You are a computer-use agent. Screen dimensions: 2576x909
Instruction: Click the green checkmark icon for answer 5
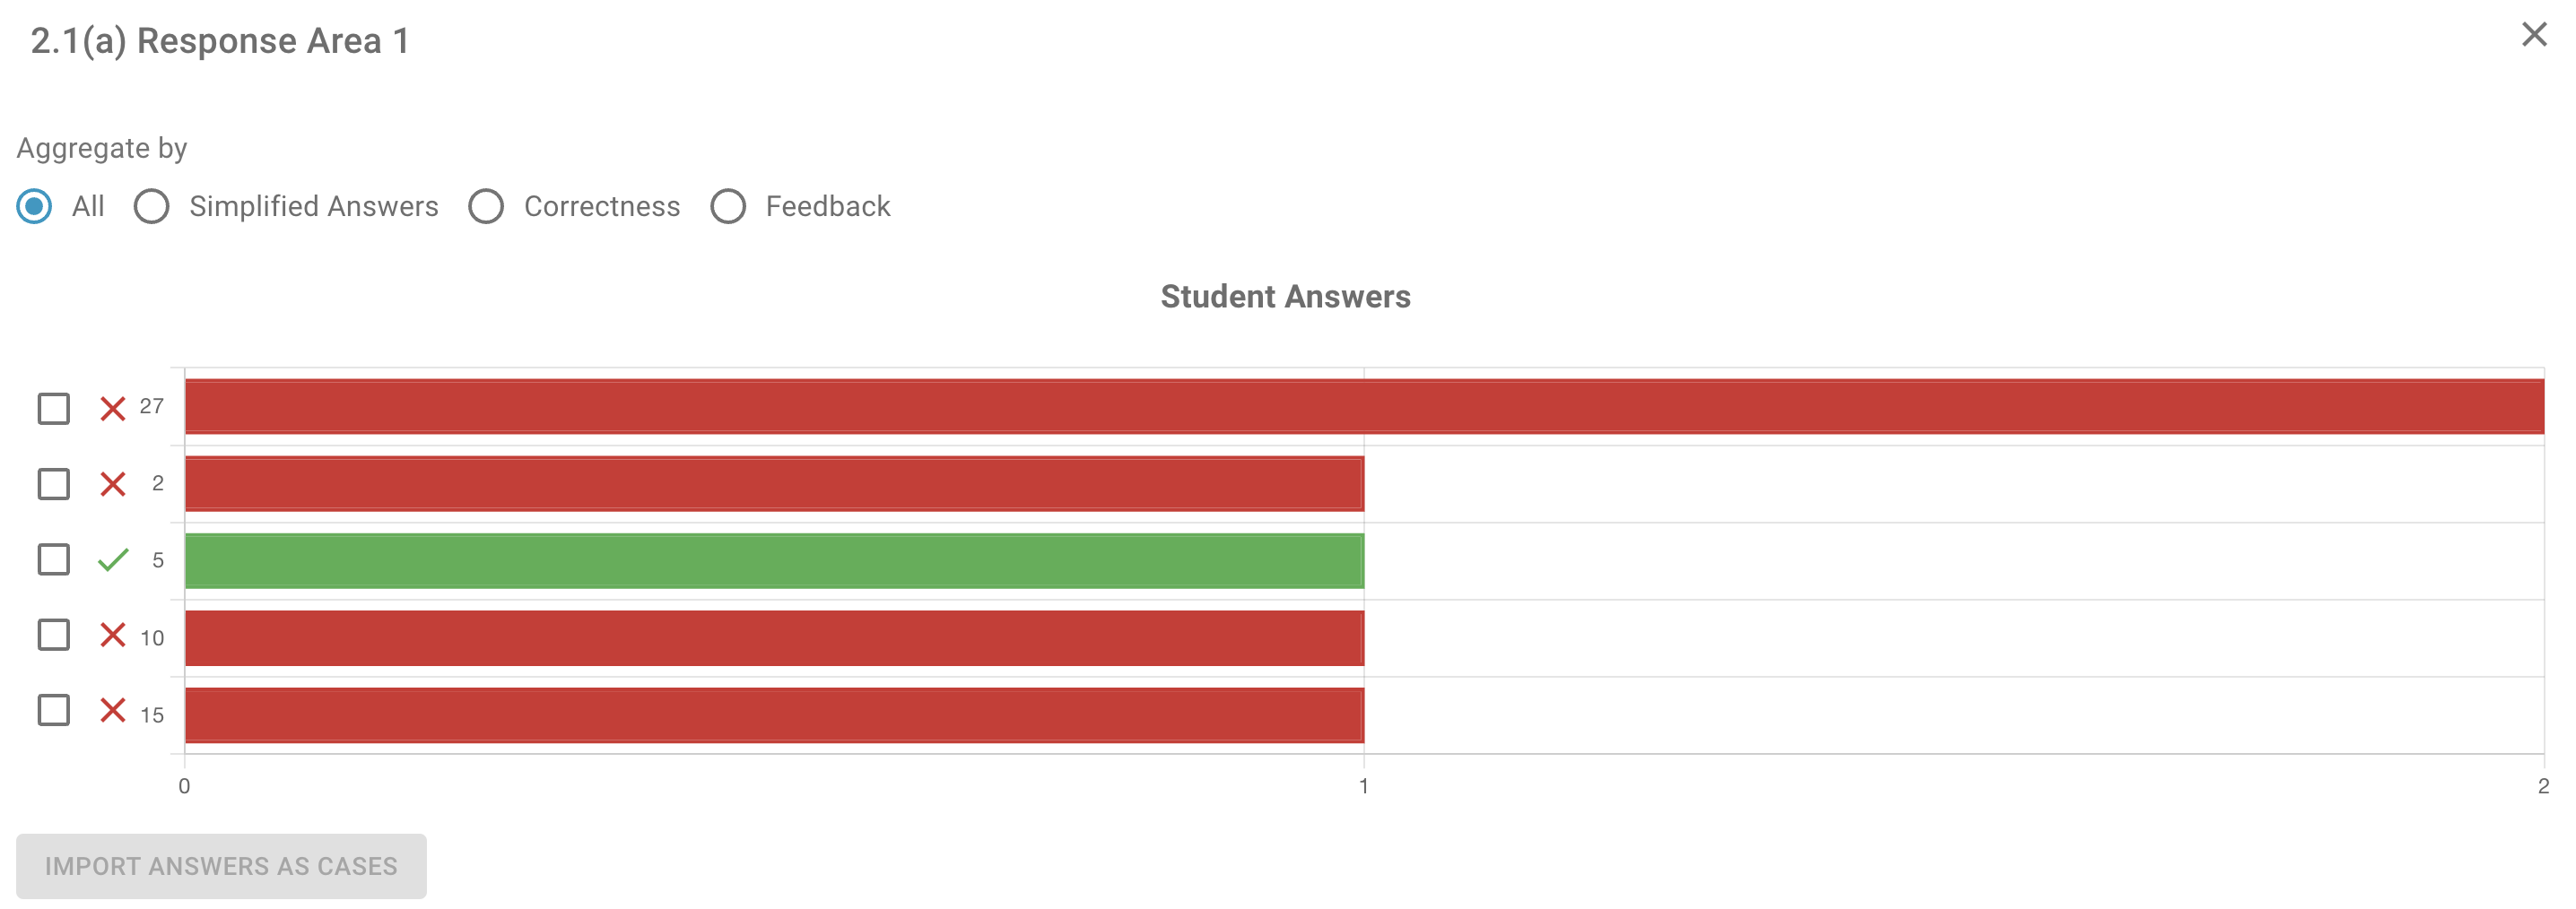click(x=113, y=560)
